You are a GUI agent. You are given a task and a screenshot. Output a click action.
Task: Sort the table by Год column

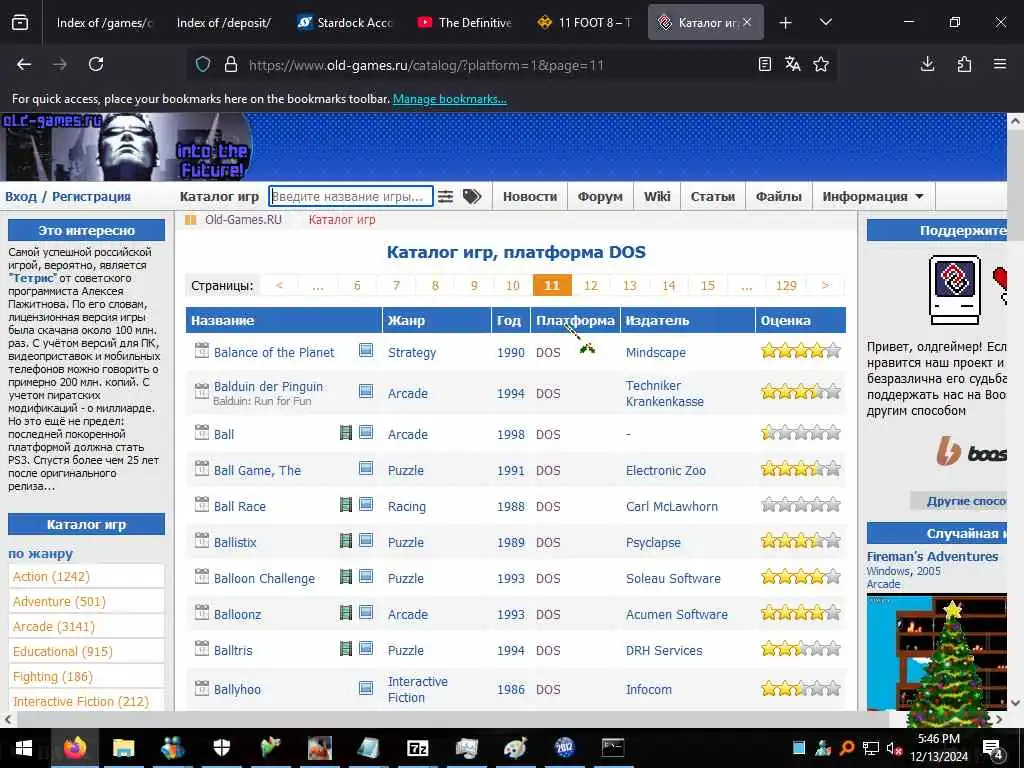(509, 321)
